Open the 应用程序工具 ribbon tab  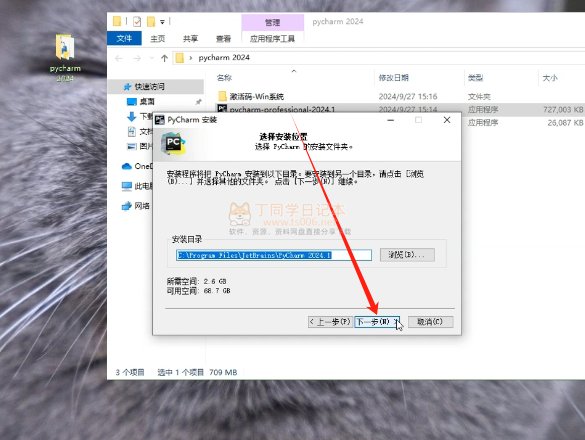[x=272, y=39]
